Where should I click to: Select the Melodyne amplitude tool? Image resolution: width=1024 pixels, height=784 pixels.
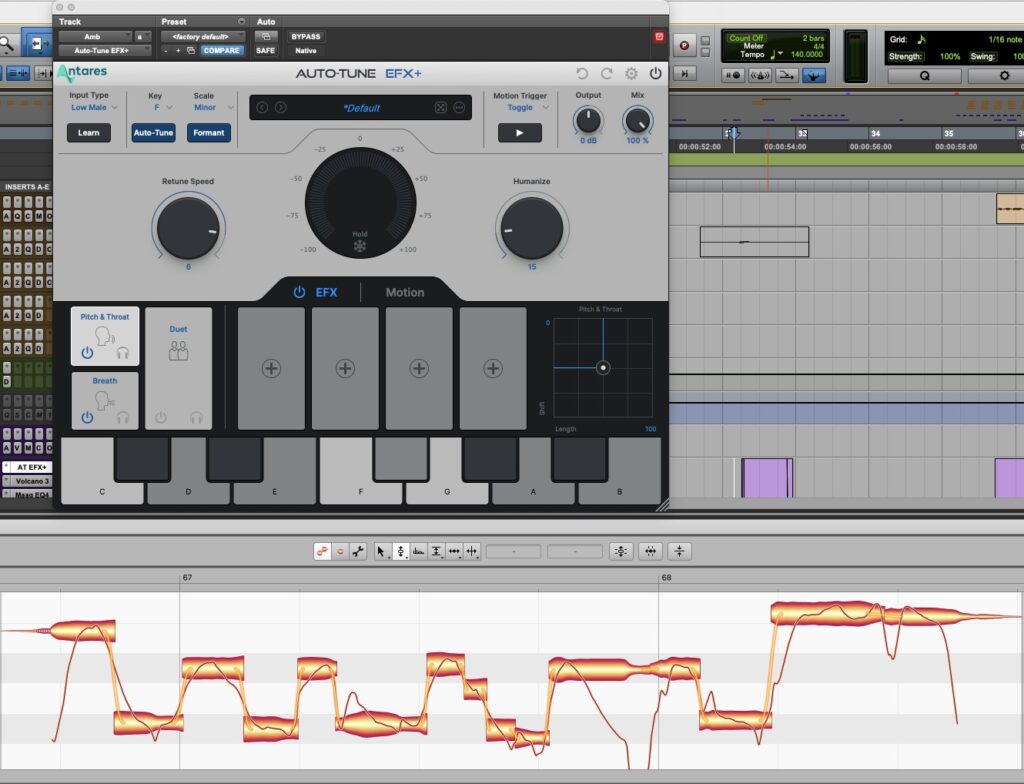436,551
